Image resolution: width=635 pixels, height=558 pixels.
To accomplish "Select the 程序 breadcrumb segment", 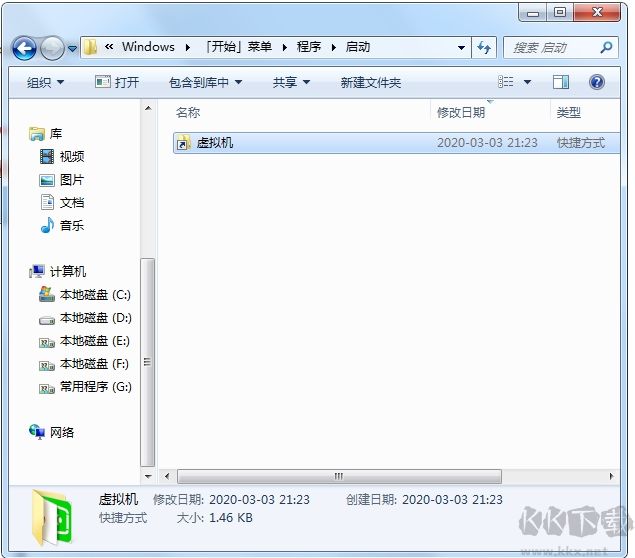I will [309, 47].
